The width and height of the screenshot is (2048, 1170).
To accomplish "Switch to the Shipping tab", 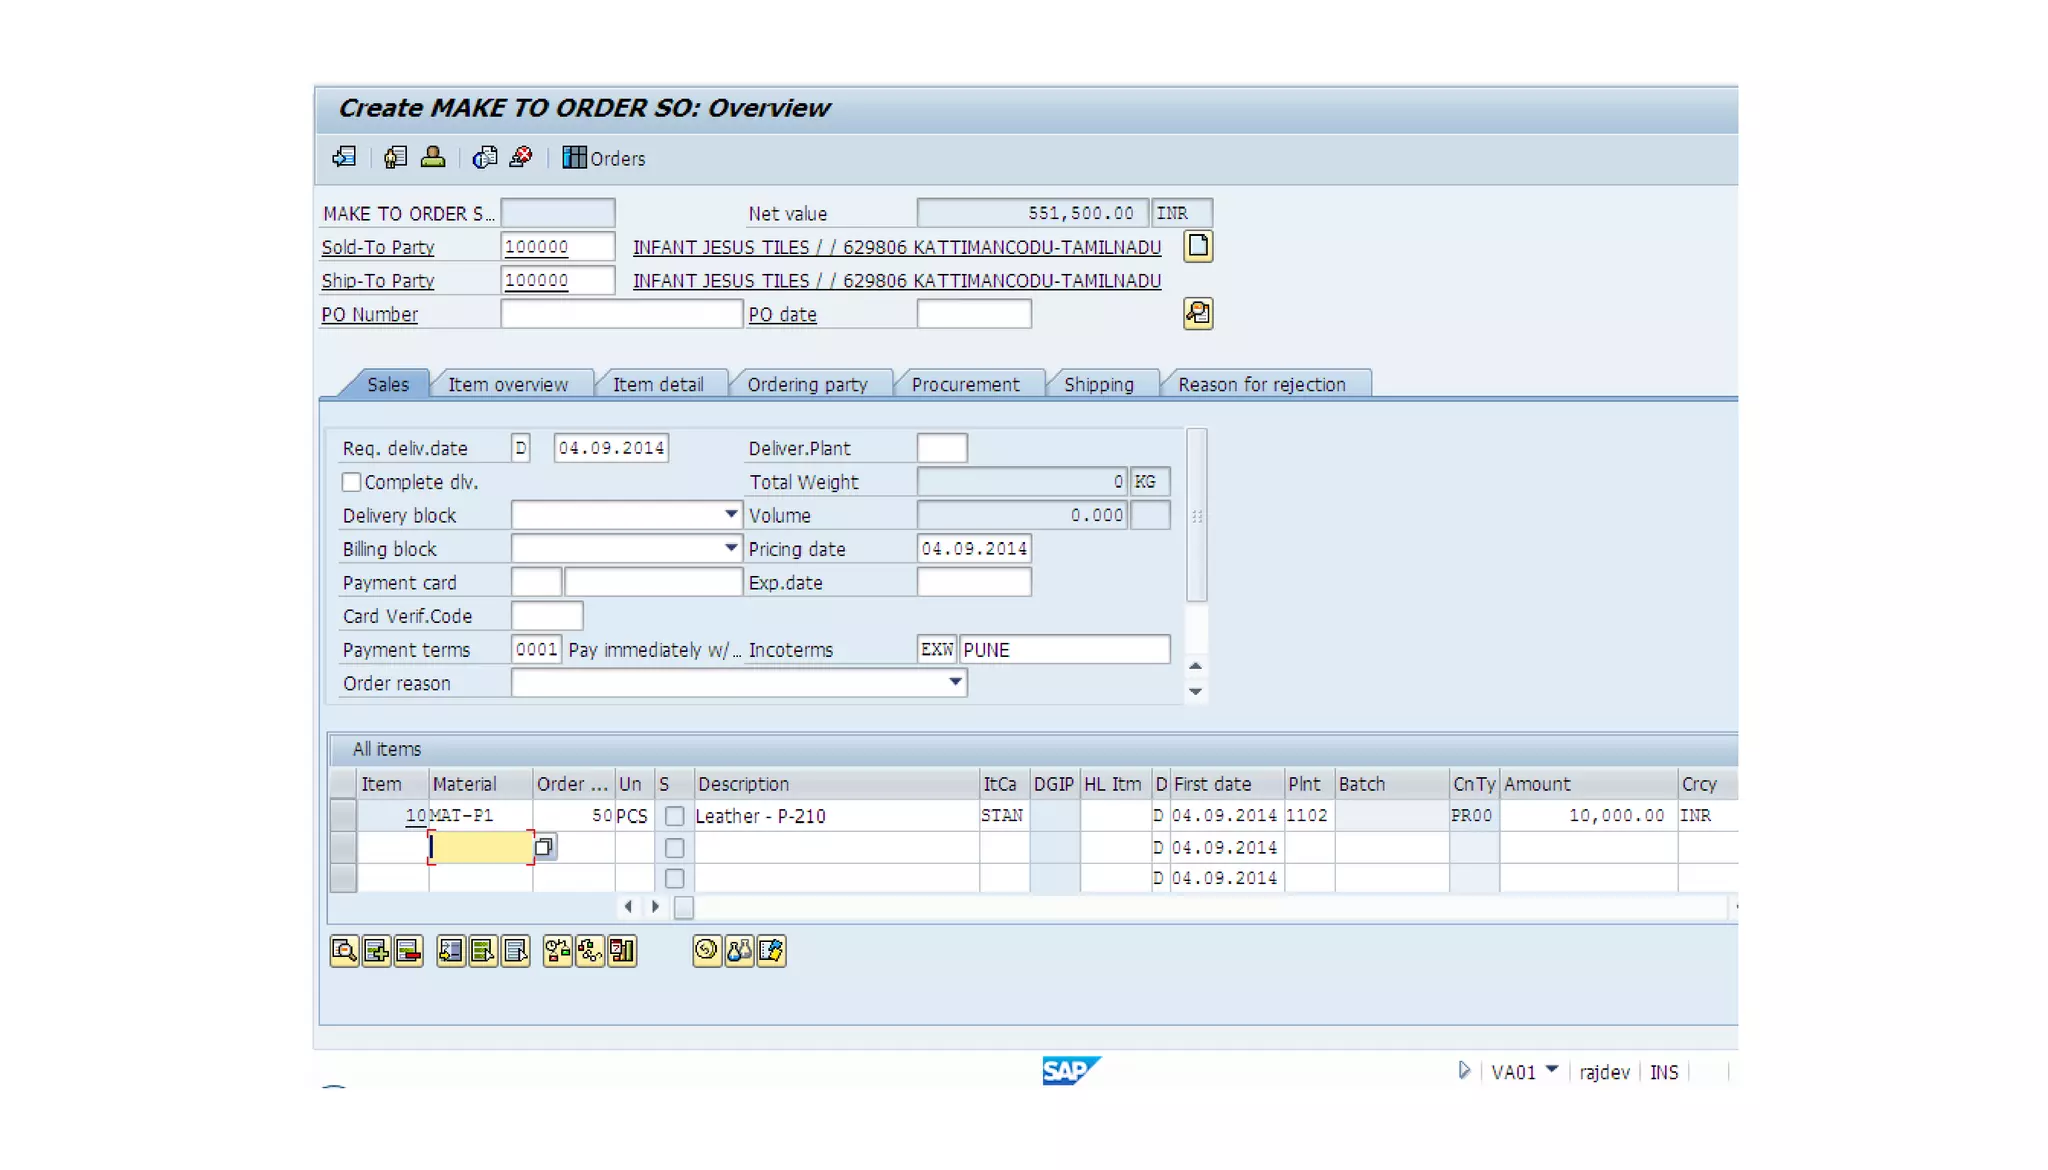I will coord(1099,384).
